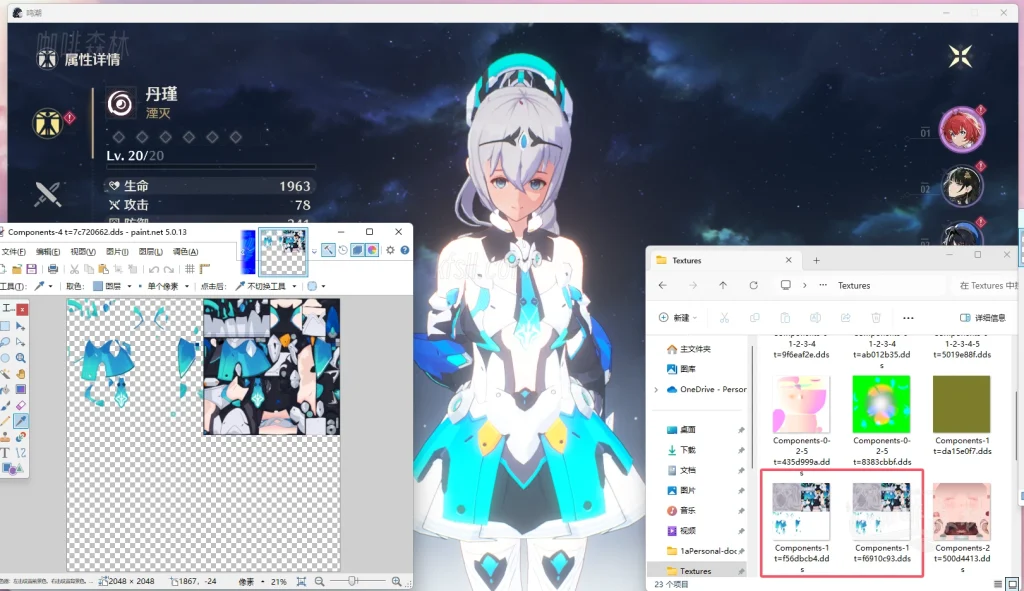Open the History window via the clock icon

(x=343, y=251)
